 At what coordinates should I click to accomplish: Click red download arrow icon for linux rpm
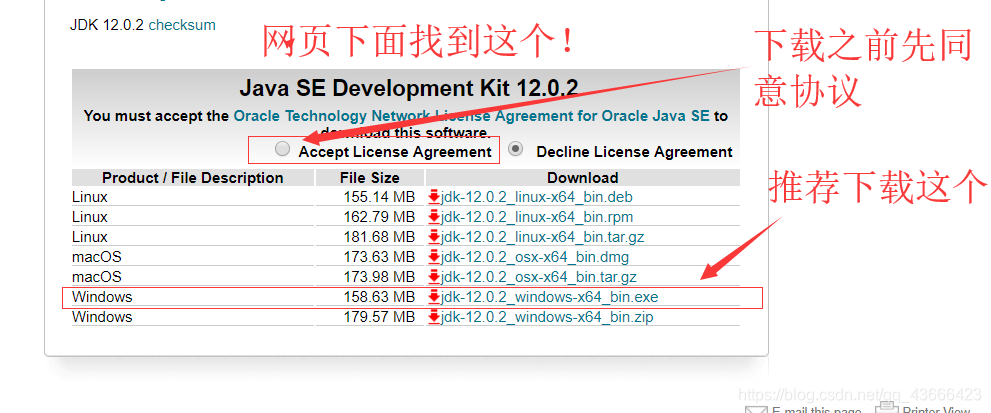point(434,217)
